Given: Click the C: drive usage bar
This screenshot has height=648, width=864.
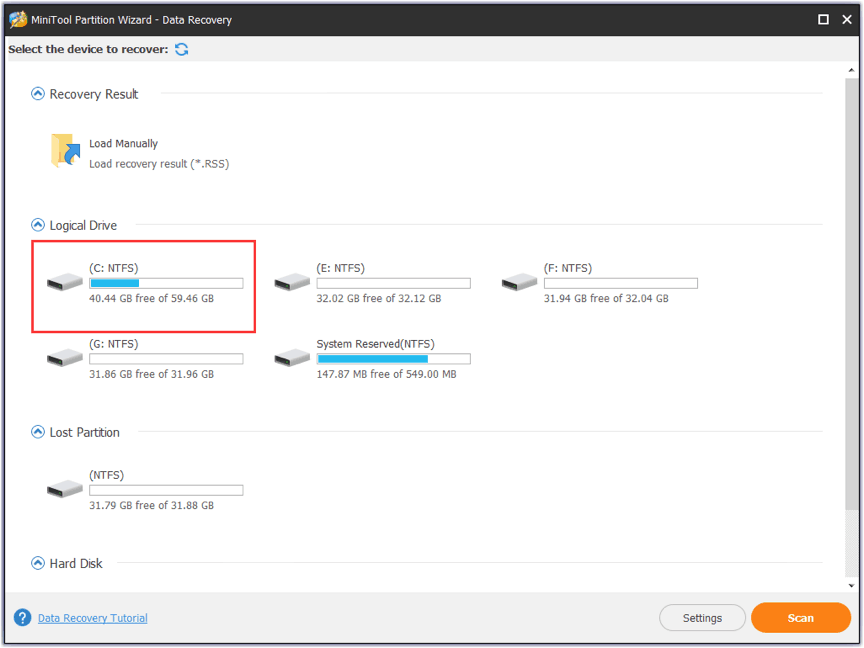Looking at the screenshot, I should pos(166,284).
